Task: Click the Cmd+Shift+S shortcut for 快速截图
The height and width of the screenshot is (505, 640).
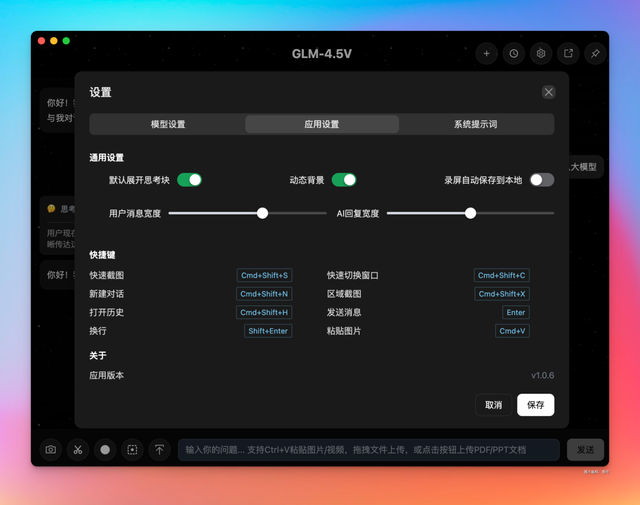Action: [264, 275]
